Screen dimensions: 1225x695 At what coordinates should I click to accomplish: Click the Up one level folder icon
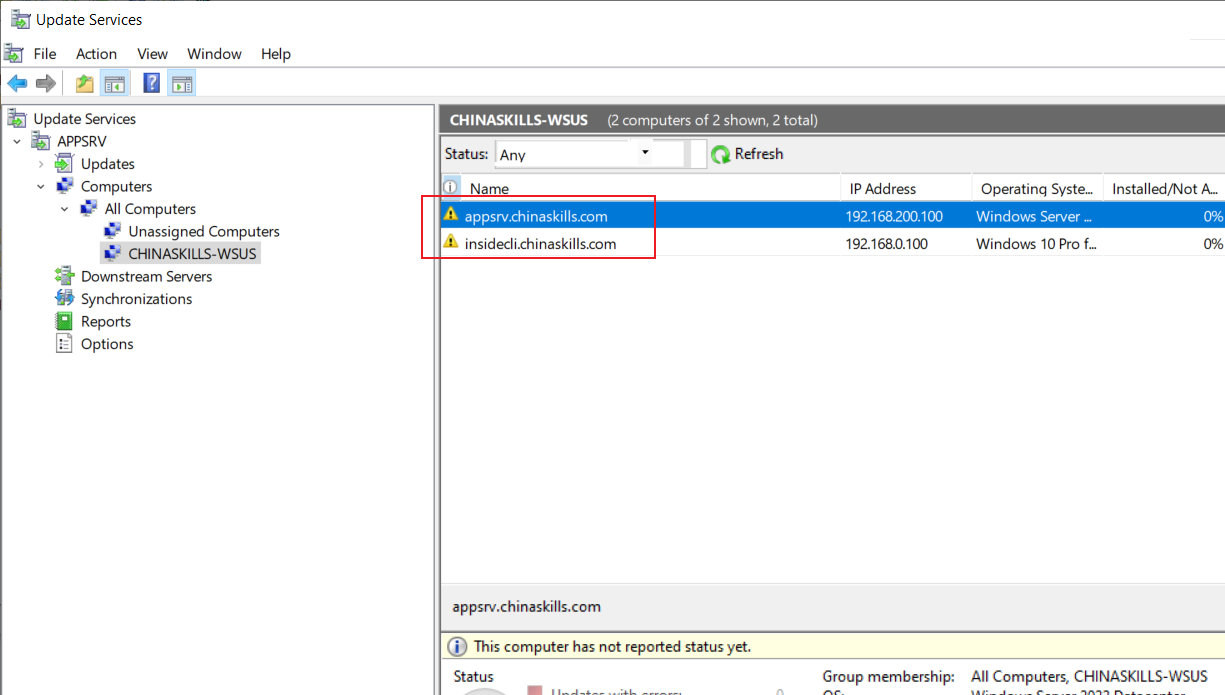coord(85,83)
